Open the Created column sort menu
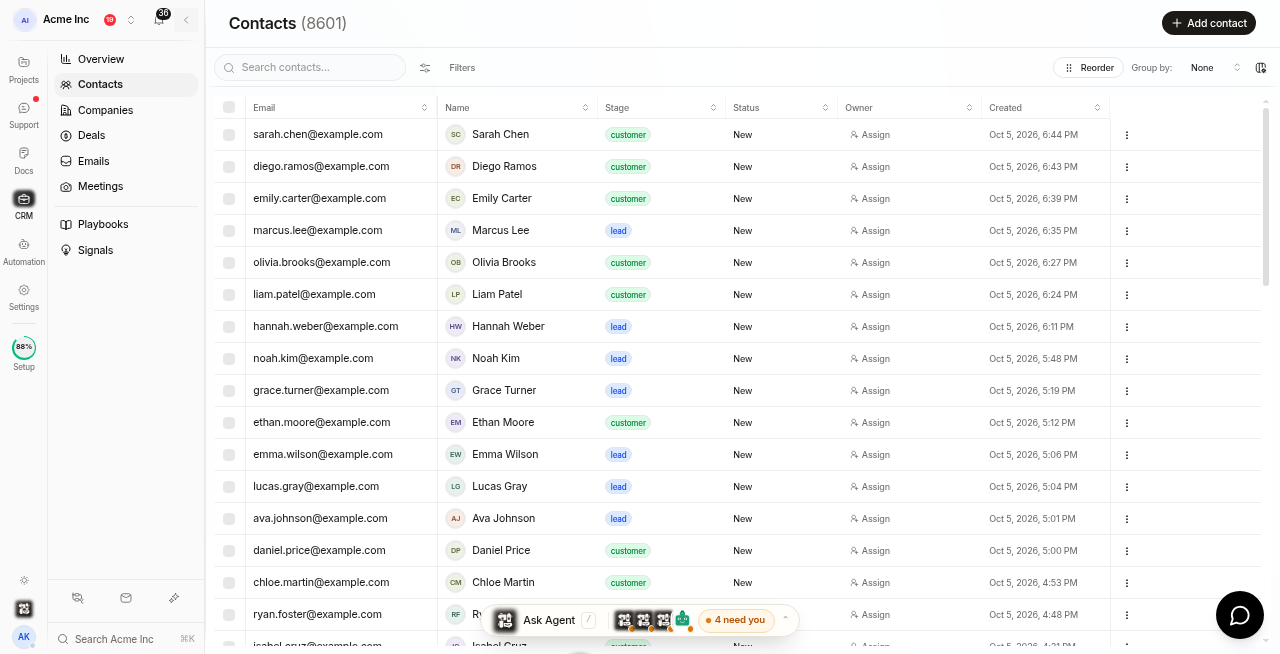Image resolution: width=1280 pixels, height=654 pixels. tap(1097, 107)
